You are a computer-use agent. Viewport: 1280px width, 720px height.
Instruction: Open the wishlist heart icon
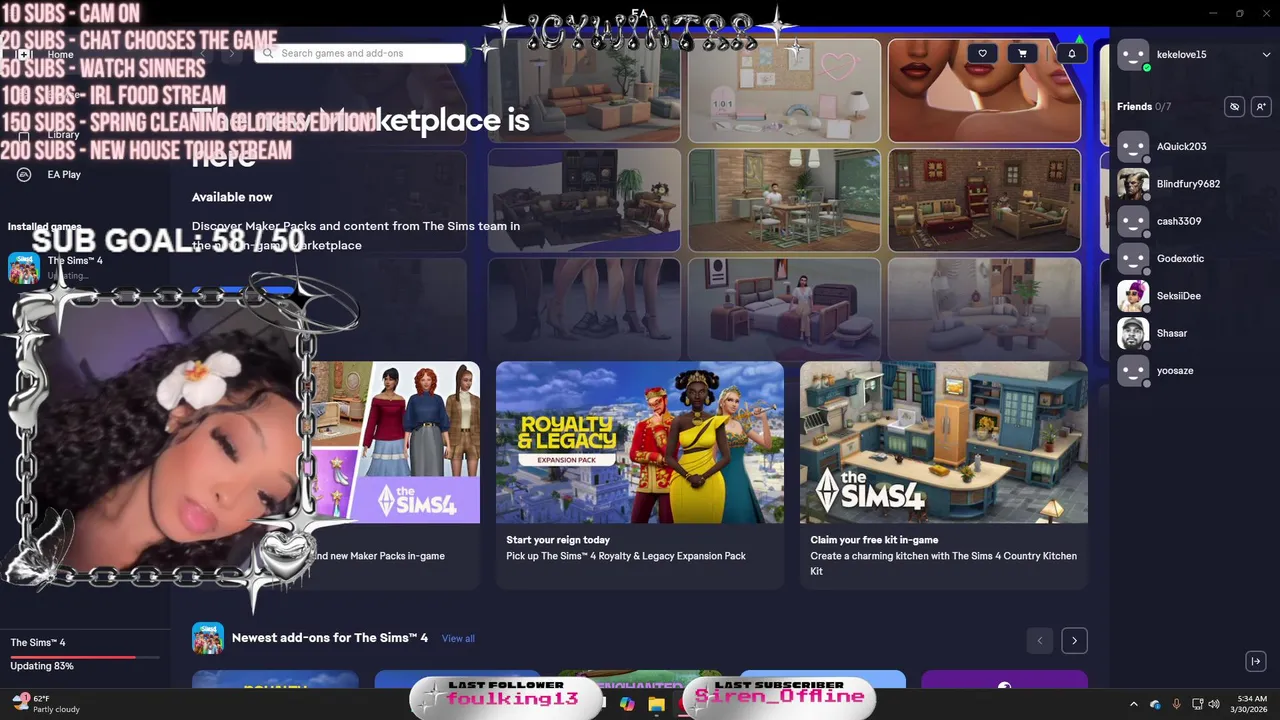983,54
